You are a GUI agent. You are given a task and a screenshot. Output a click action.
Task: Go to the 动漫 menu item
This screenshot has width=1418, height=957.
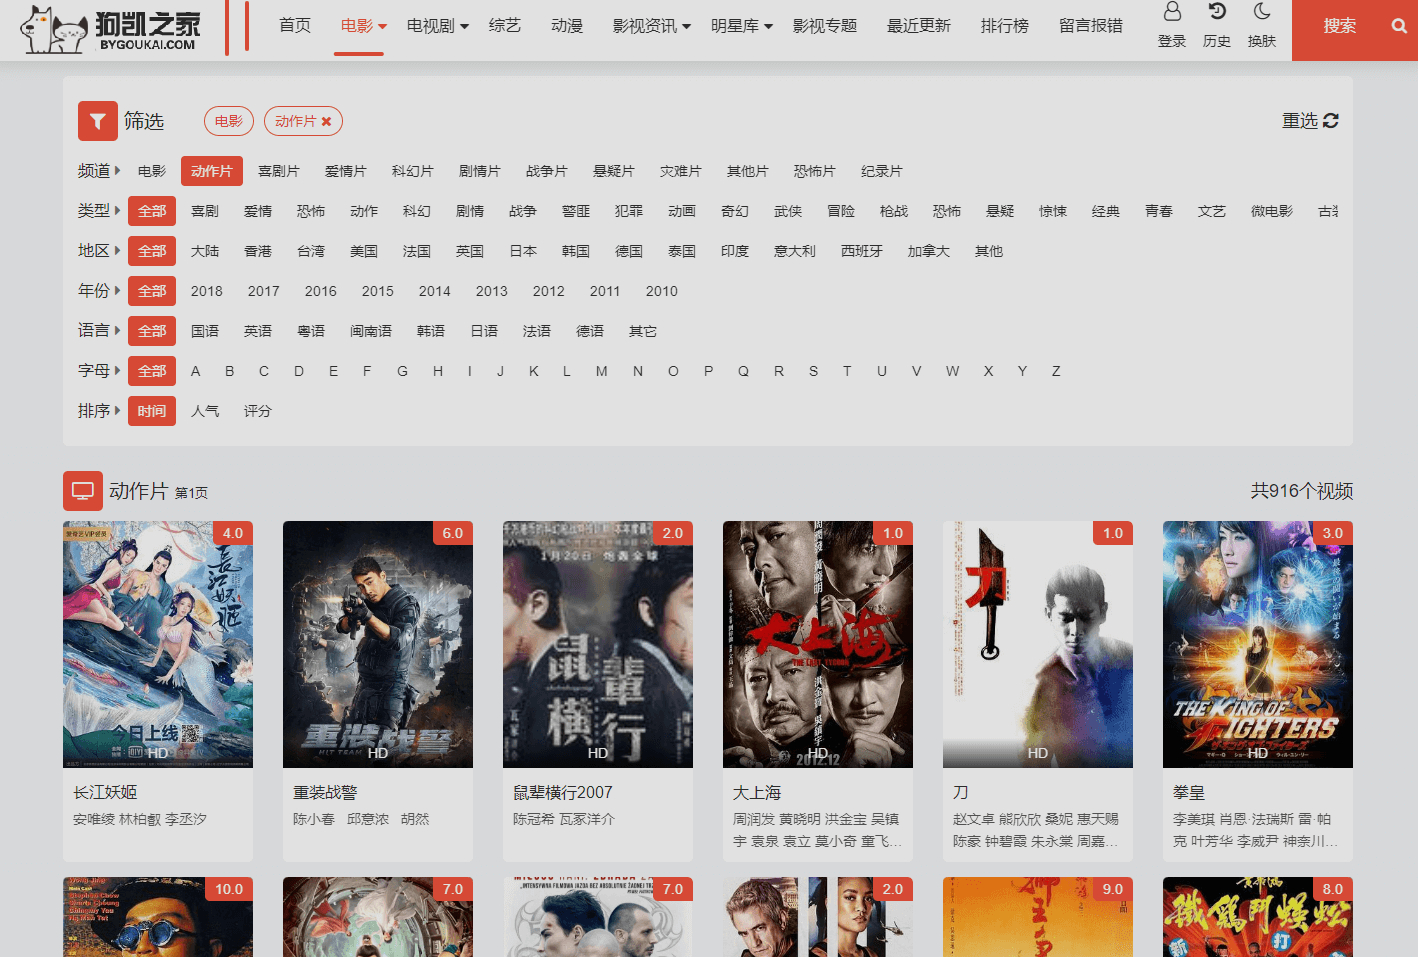click(x=567, y=26)
